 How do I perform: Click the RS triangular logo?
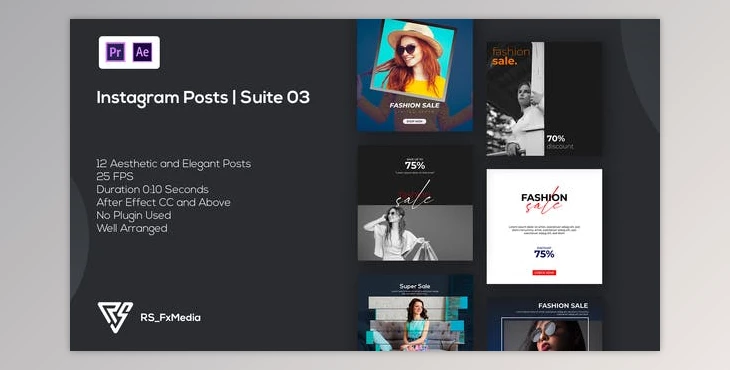pyautogui.click(x=115, y=317)
